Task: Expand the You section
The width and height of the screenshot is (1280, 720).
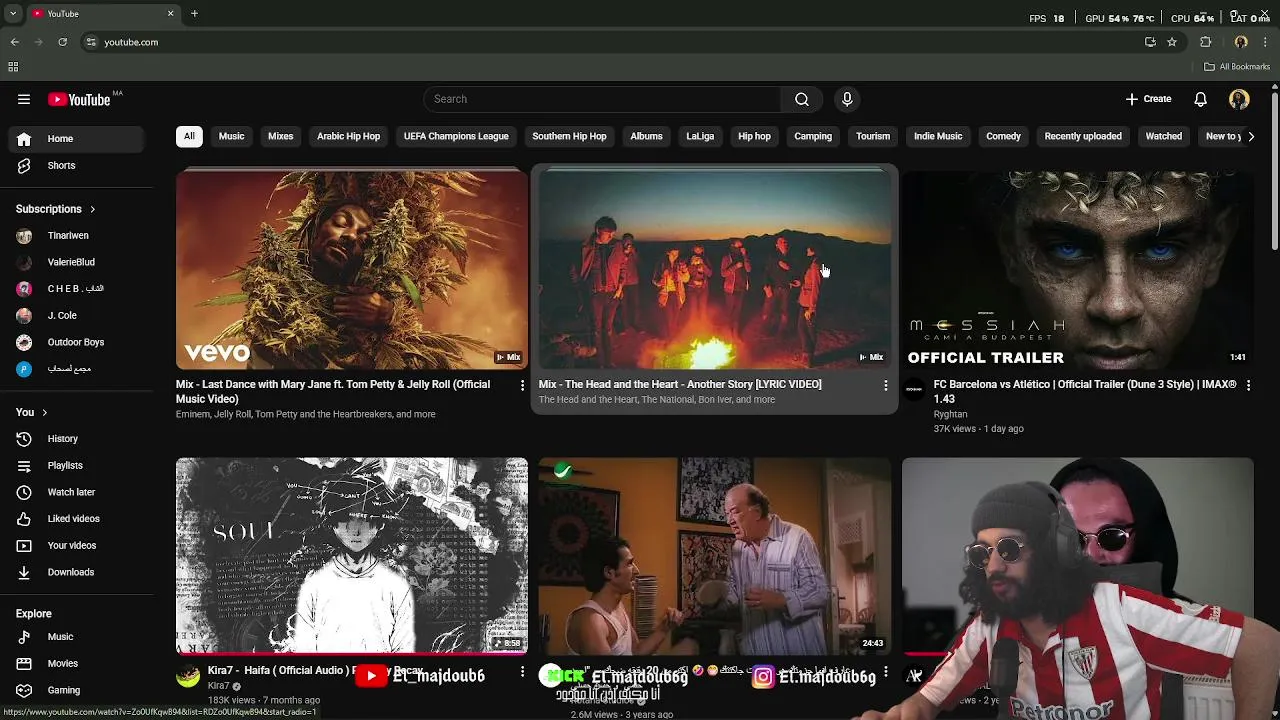Action: (31, 412)
